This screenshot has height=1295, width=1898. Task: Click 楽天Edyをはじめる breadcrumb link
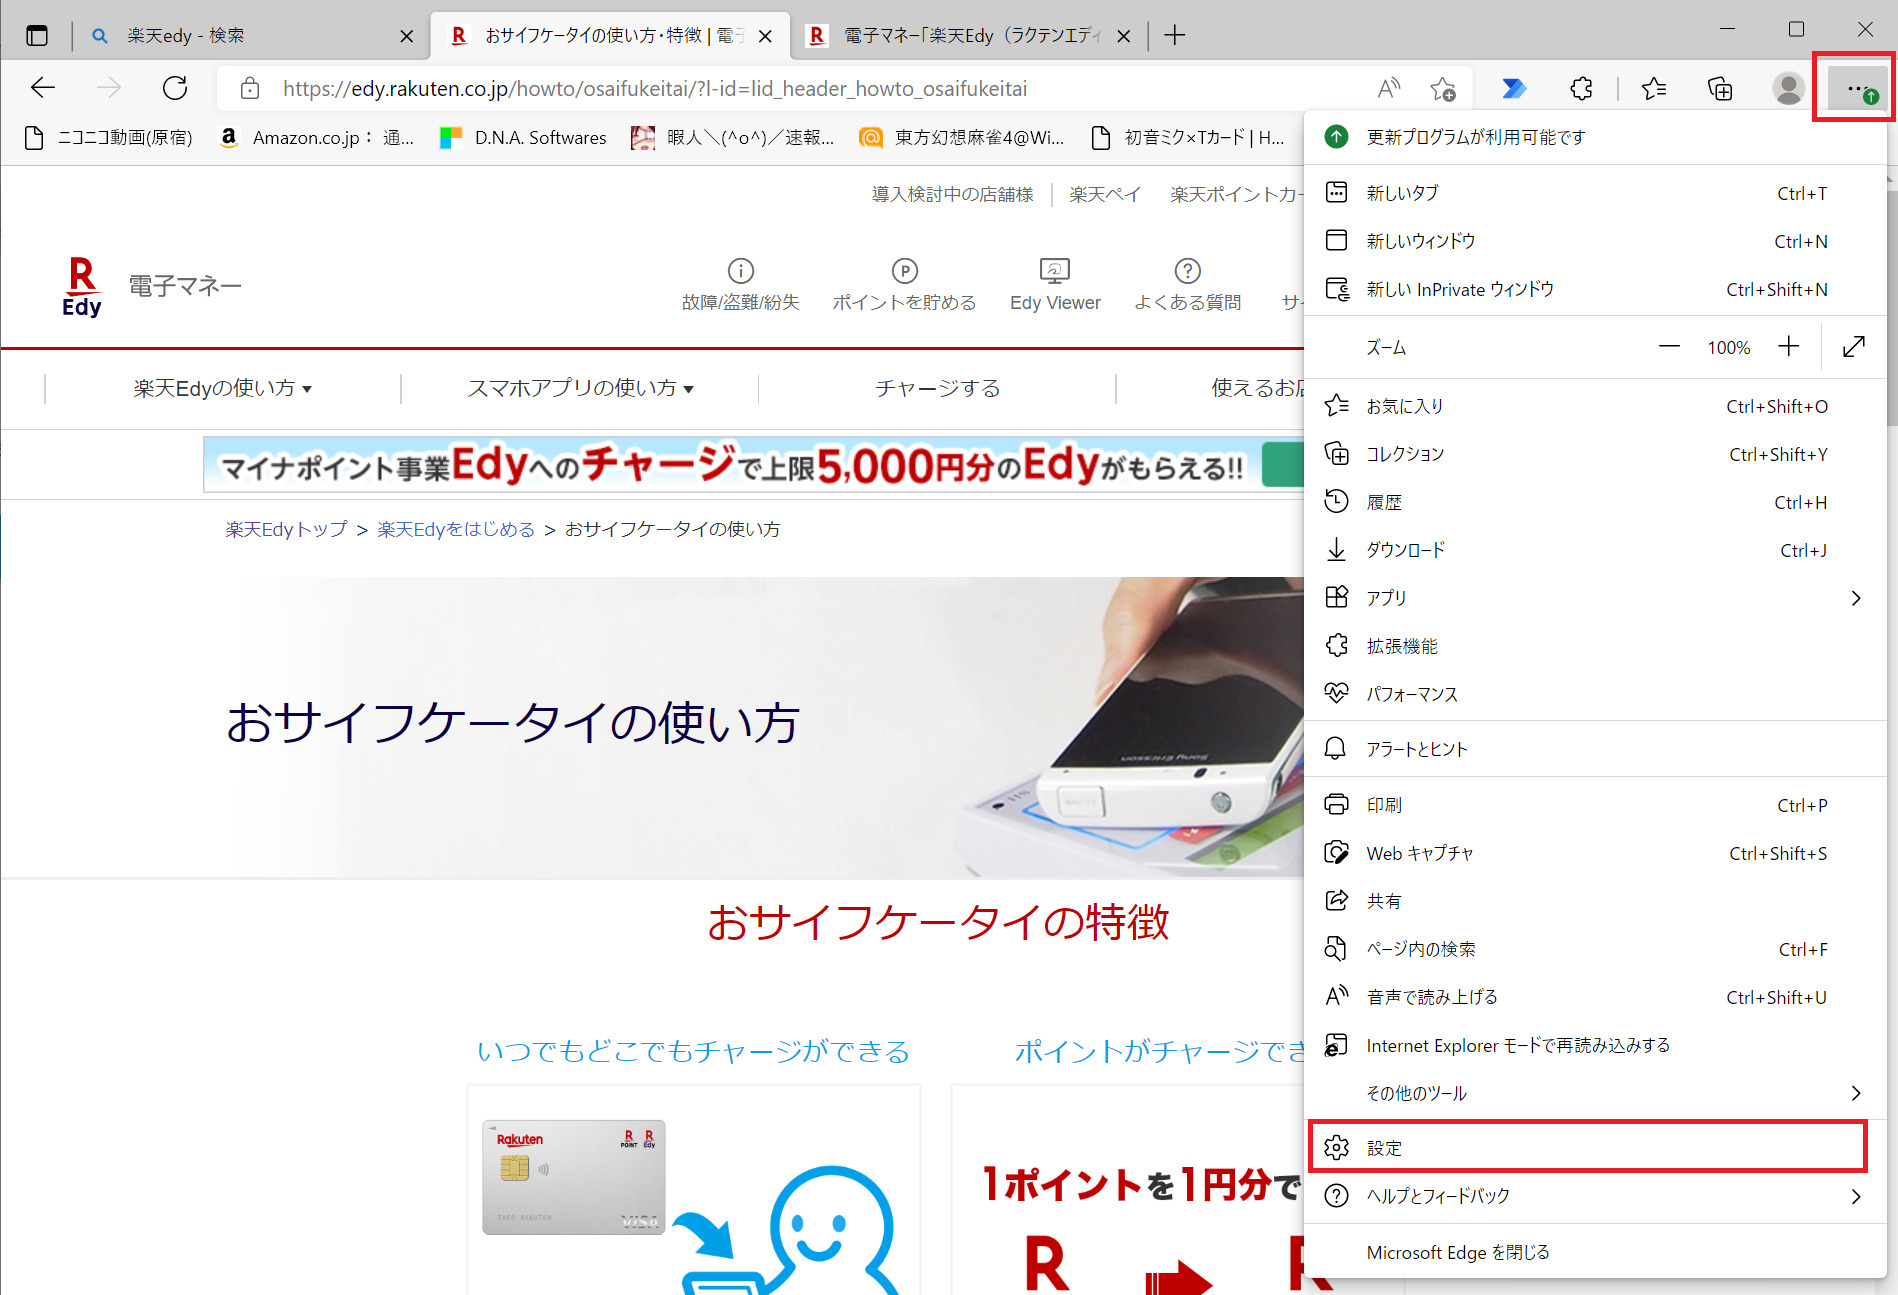(456, 529)
